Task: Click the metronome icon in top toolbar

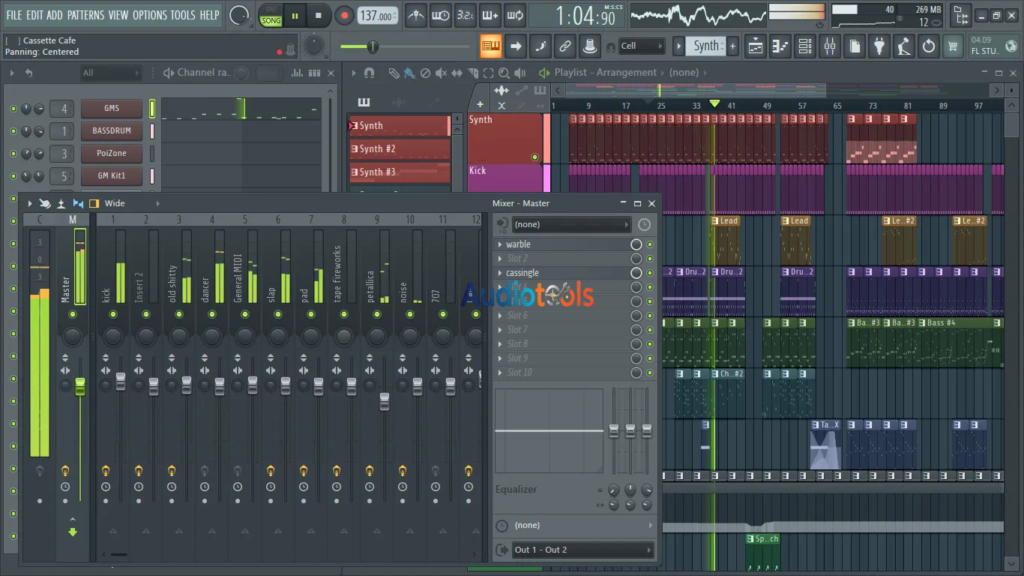Action: click(414, 16)
